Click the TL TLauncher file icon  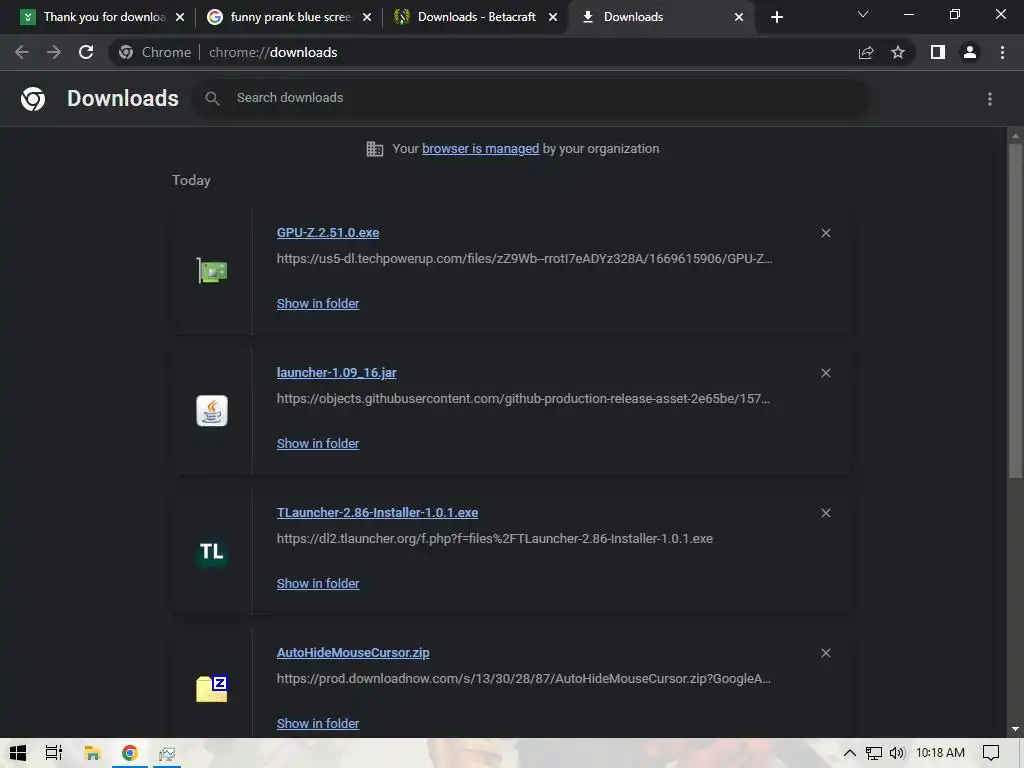point(212,551)
